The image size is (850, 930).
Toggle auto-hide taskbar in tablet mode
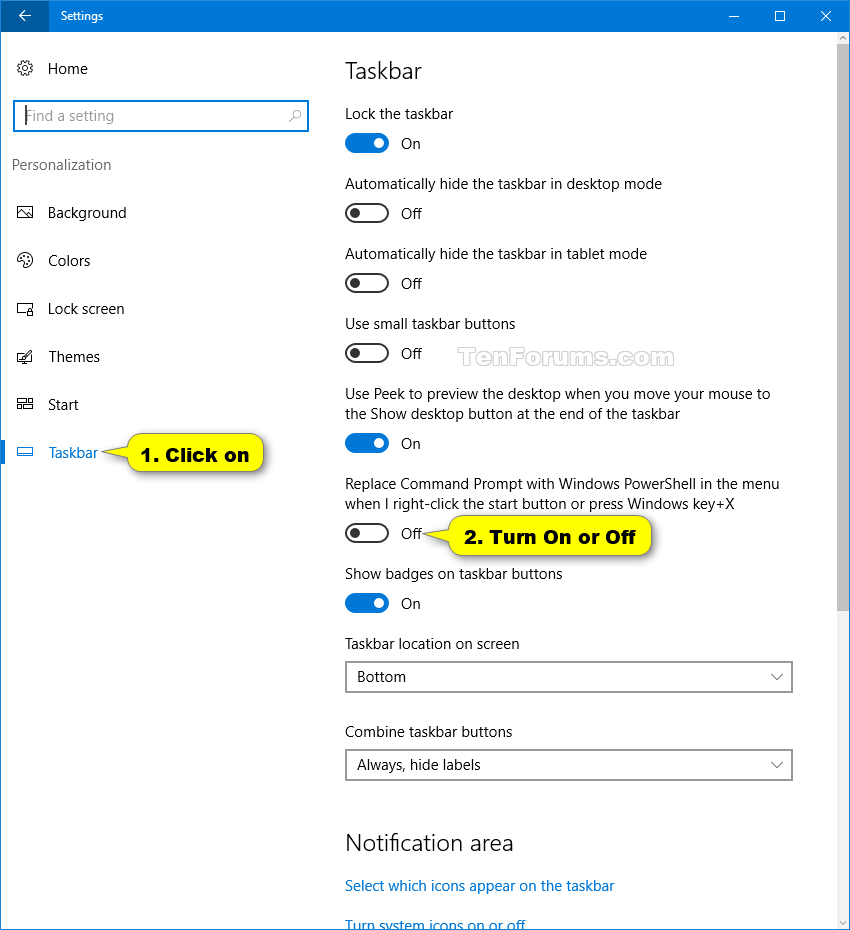click(x=367, y=283)
